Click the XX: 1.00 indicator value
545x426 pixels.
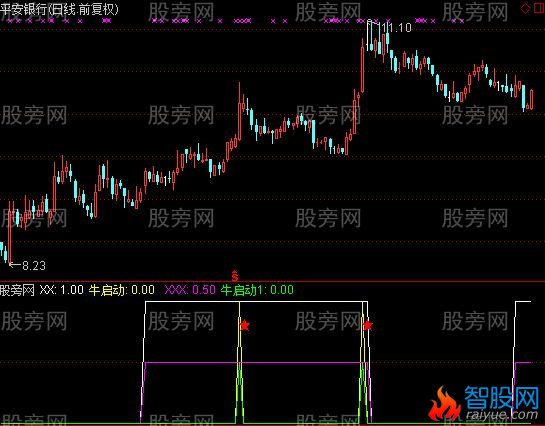[62, 290]
